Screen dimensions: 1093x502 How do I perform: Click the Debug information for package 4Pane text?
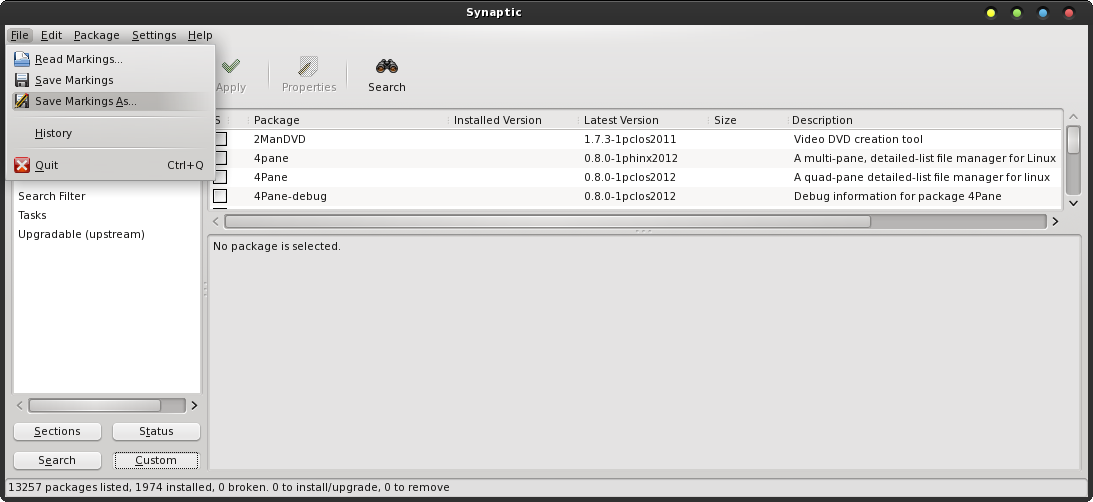[x=898, y=196]
